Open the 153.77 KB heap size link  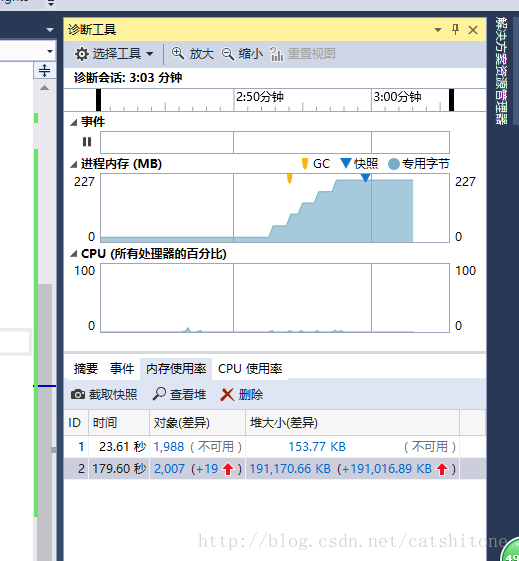point(317,447)
